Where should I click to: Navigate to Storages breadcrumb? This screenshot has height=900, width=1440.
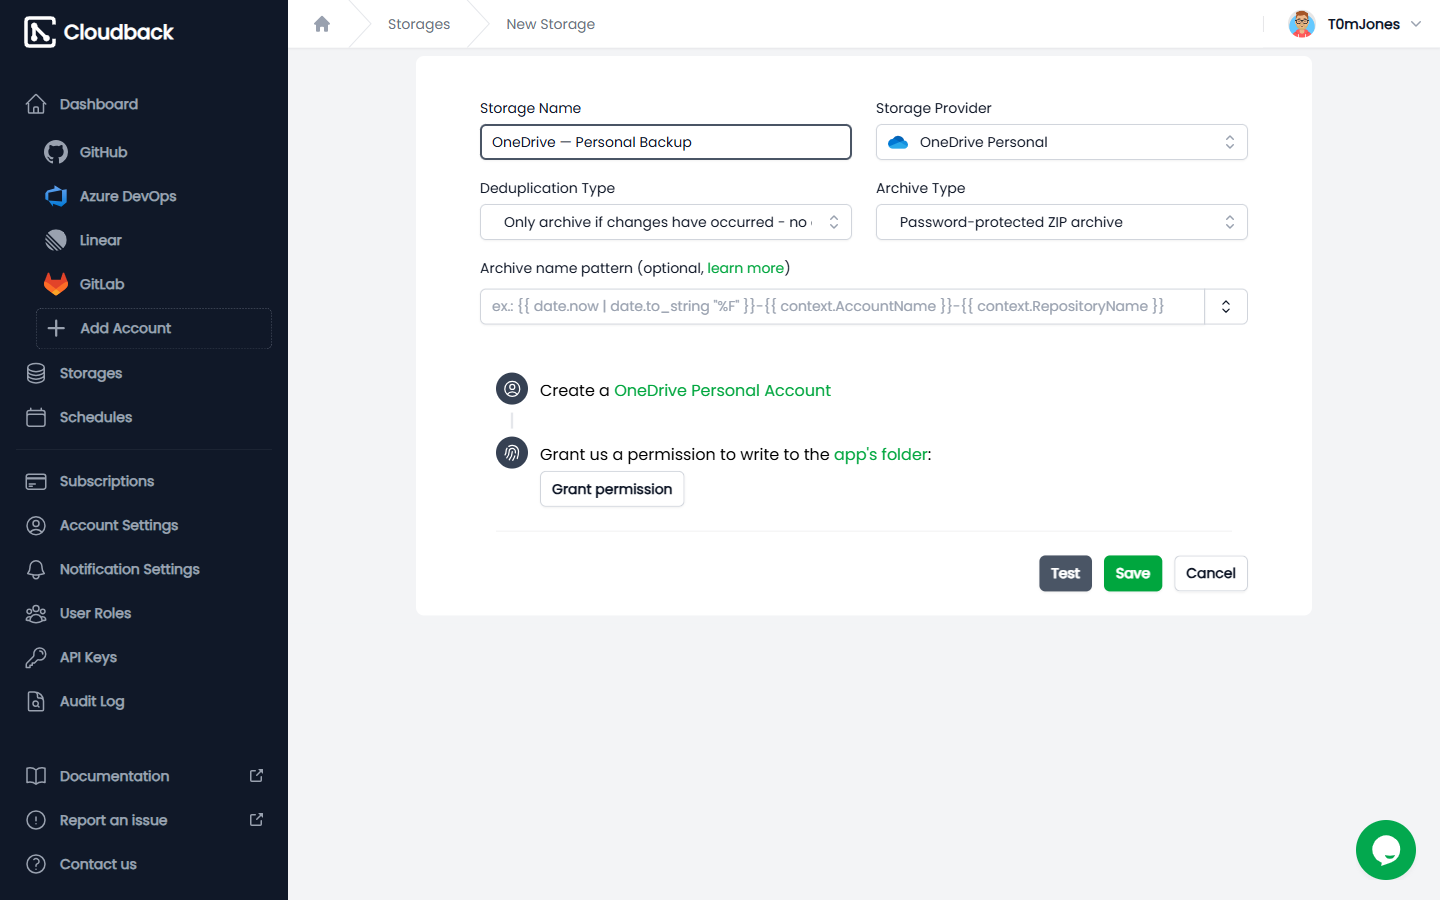tap(419, 24)
